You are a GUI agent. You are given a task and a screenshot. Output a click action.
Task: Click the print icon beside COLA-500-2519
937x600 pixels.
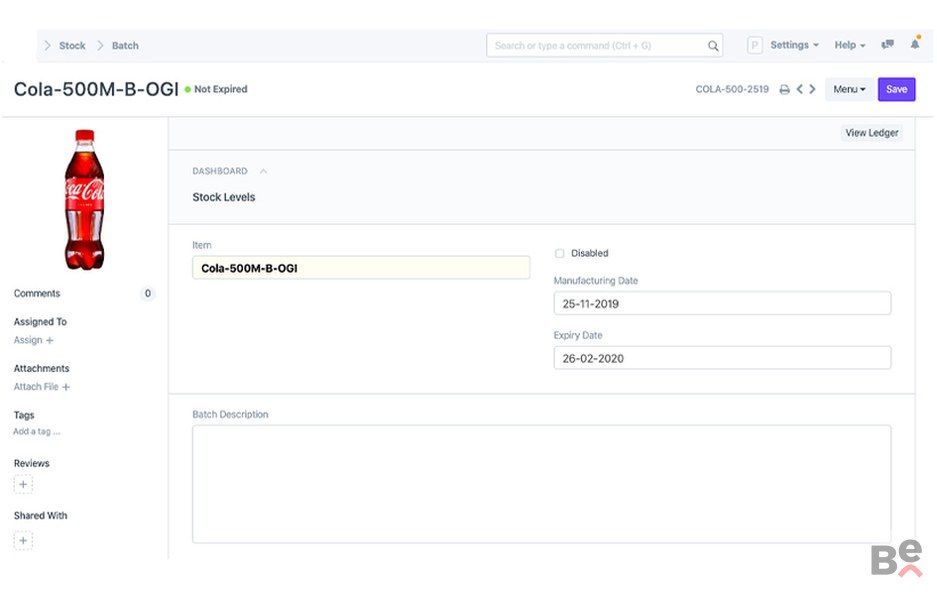click(x=785, y=90)
